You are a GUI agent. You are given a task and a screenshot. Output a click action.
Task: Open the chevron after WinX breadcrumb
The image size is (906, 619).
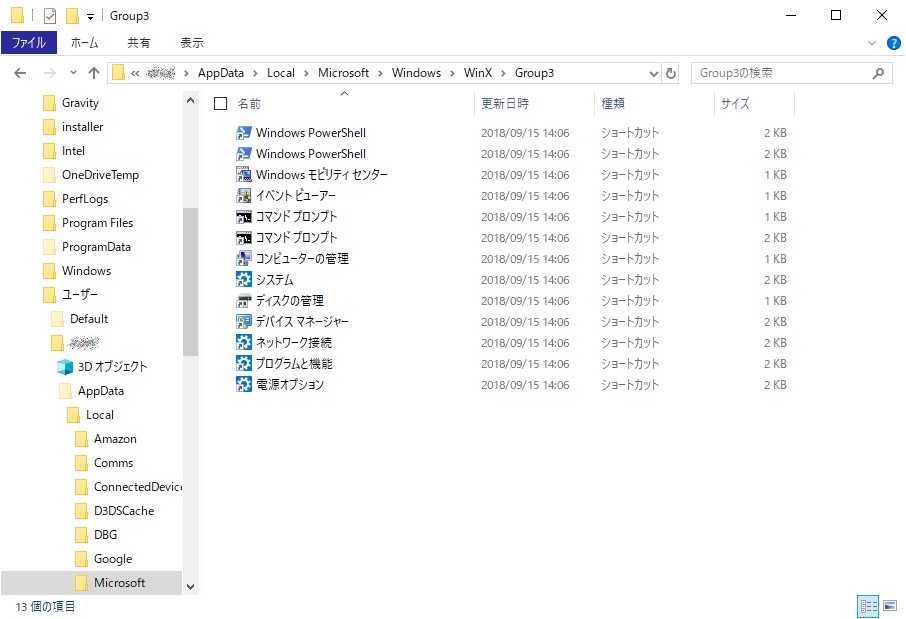(x=503, y=73)
